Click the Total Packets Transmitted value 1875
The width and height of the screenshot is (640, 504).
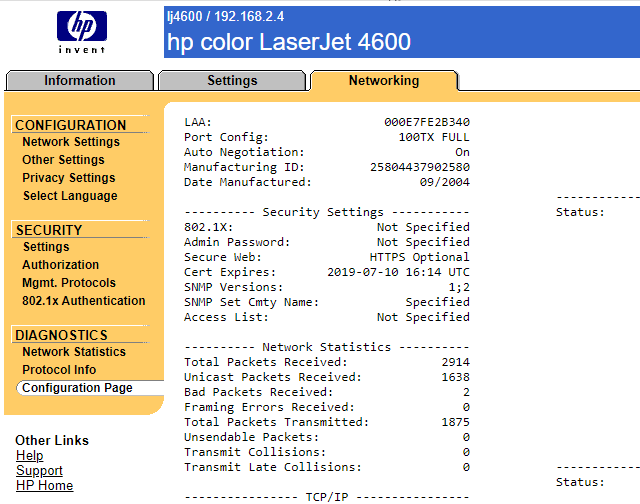456,422
